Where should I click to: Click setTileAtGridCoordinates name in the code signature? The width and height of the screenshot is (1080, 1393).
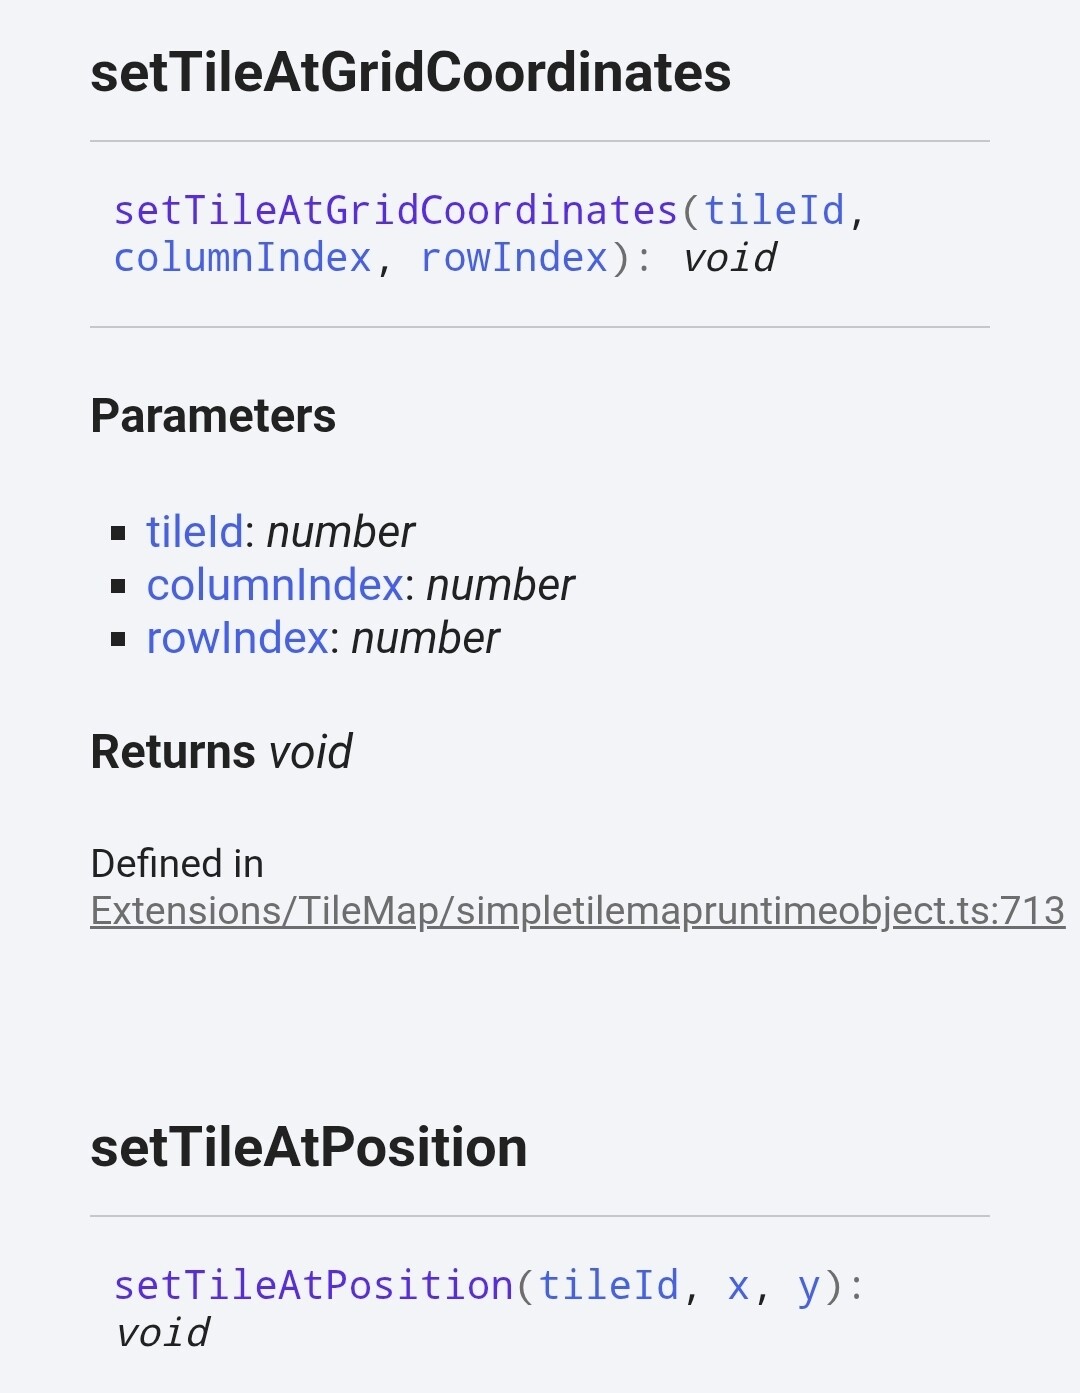pos(396,211)
